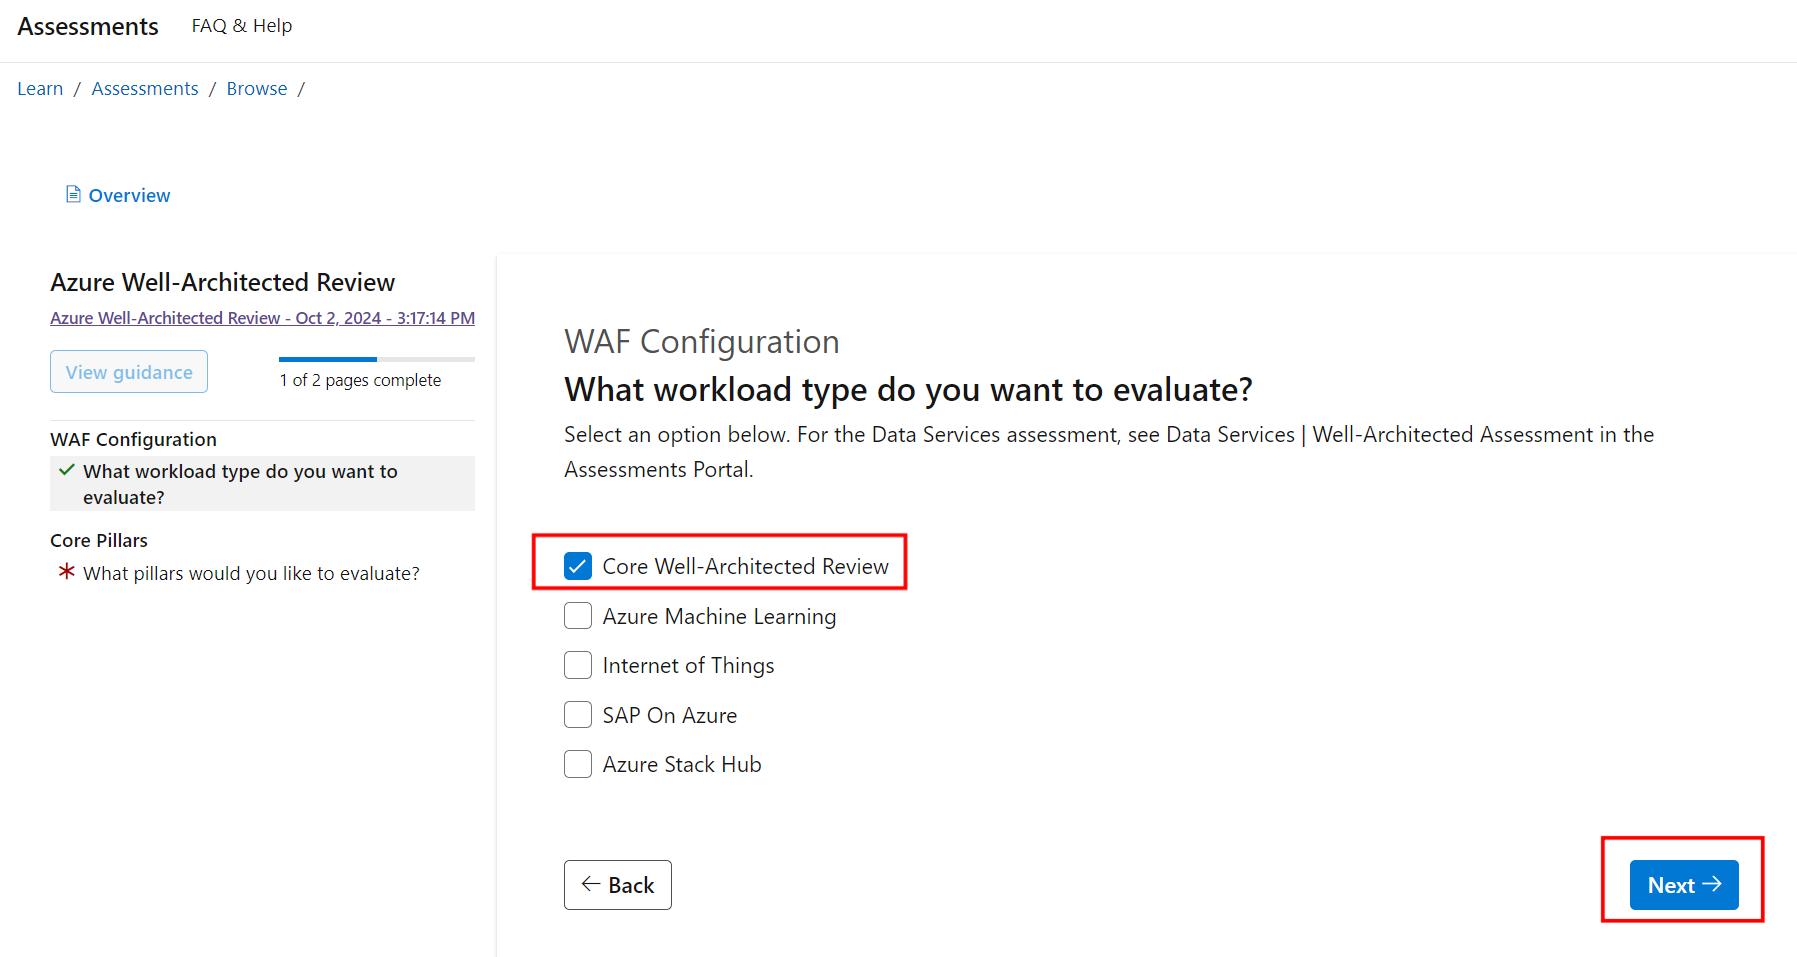Click the red asterisk beside pillars question
1797x957 pixels.
[x=67, y=572]
